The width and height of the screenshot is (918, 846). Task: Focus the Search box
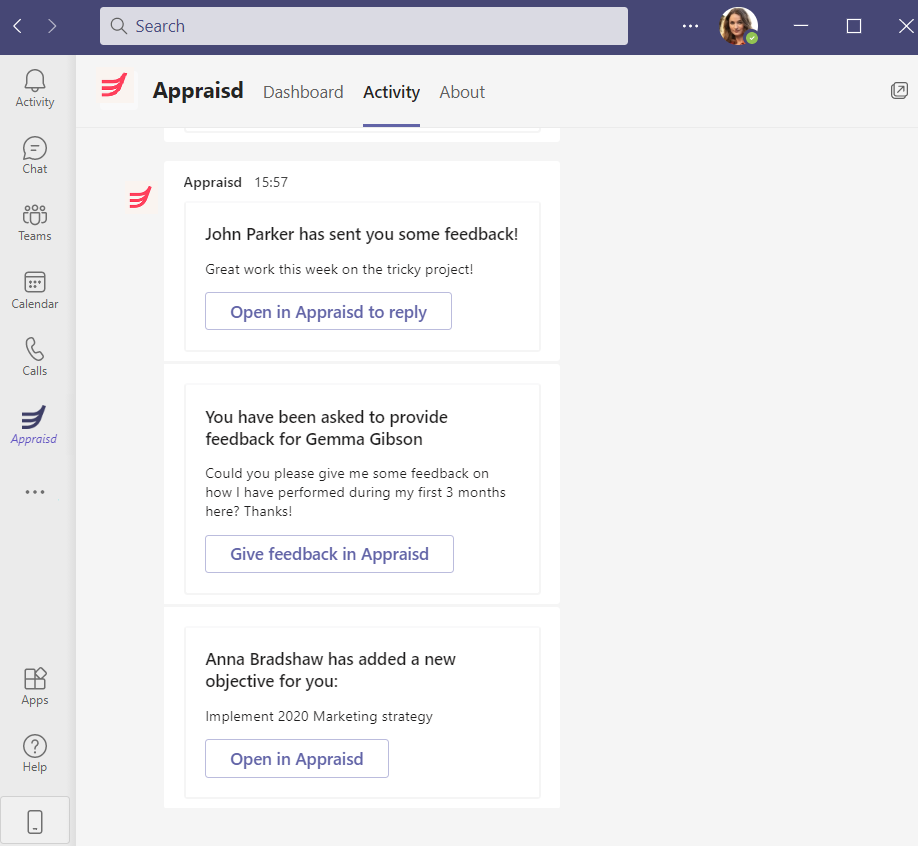(x=364, y=26)
